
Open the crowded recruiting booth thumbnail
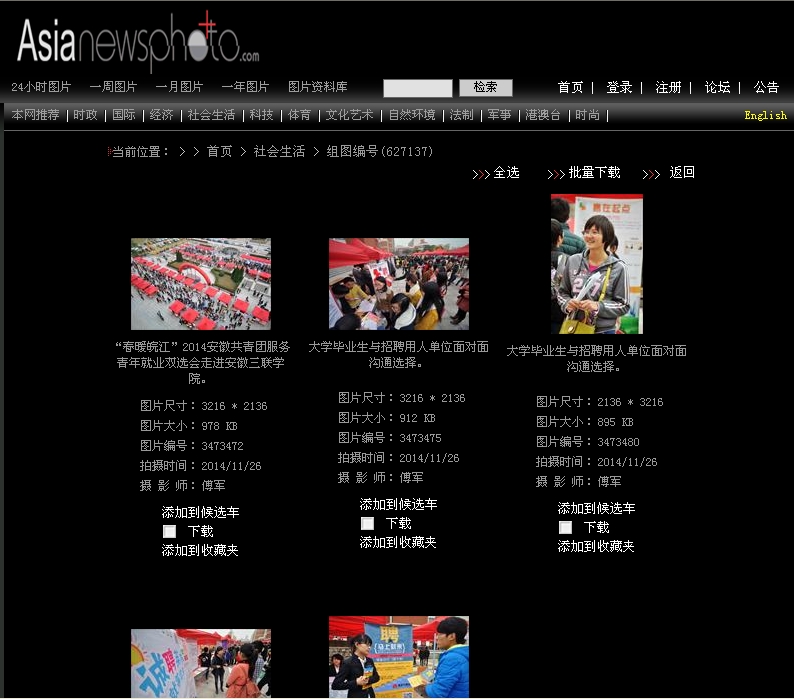398,284
